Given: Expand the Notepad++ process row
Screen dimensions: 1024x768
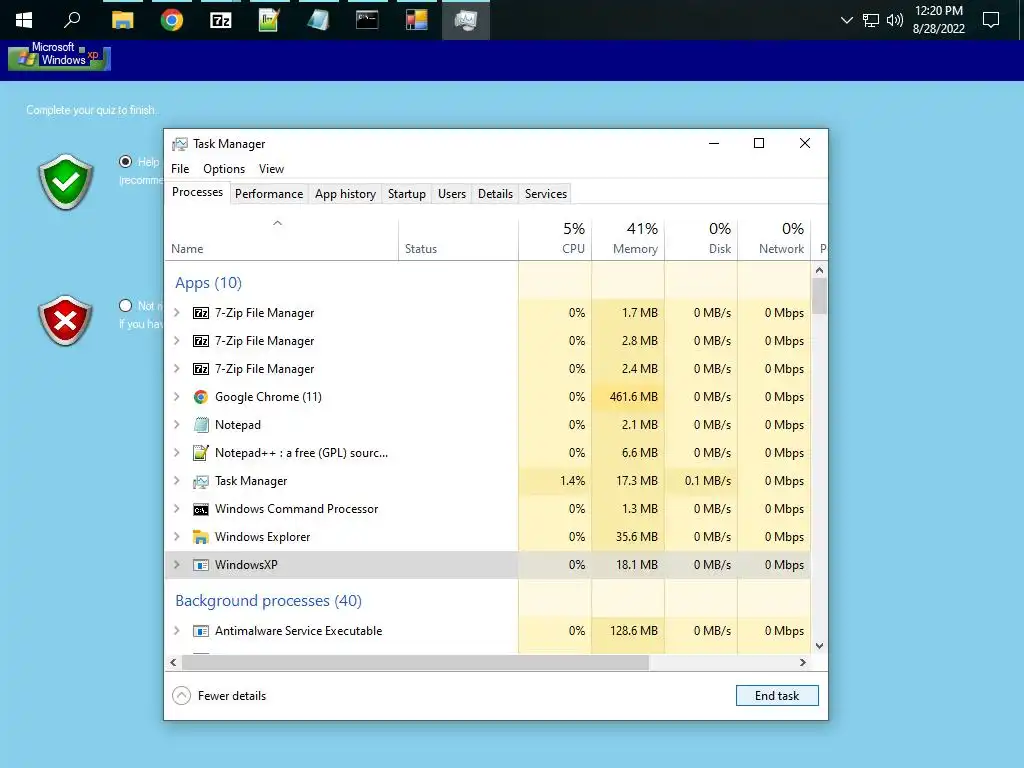Looking at the screenshot, I should pyautogui.click(x=177, y=453).
